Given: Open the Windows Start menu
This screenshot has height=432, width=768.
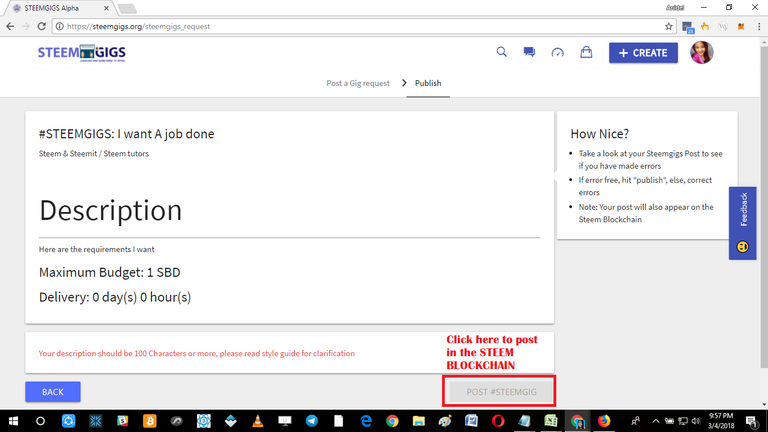Looking at the screenshot, I should click(13, 421).
